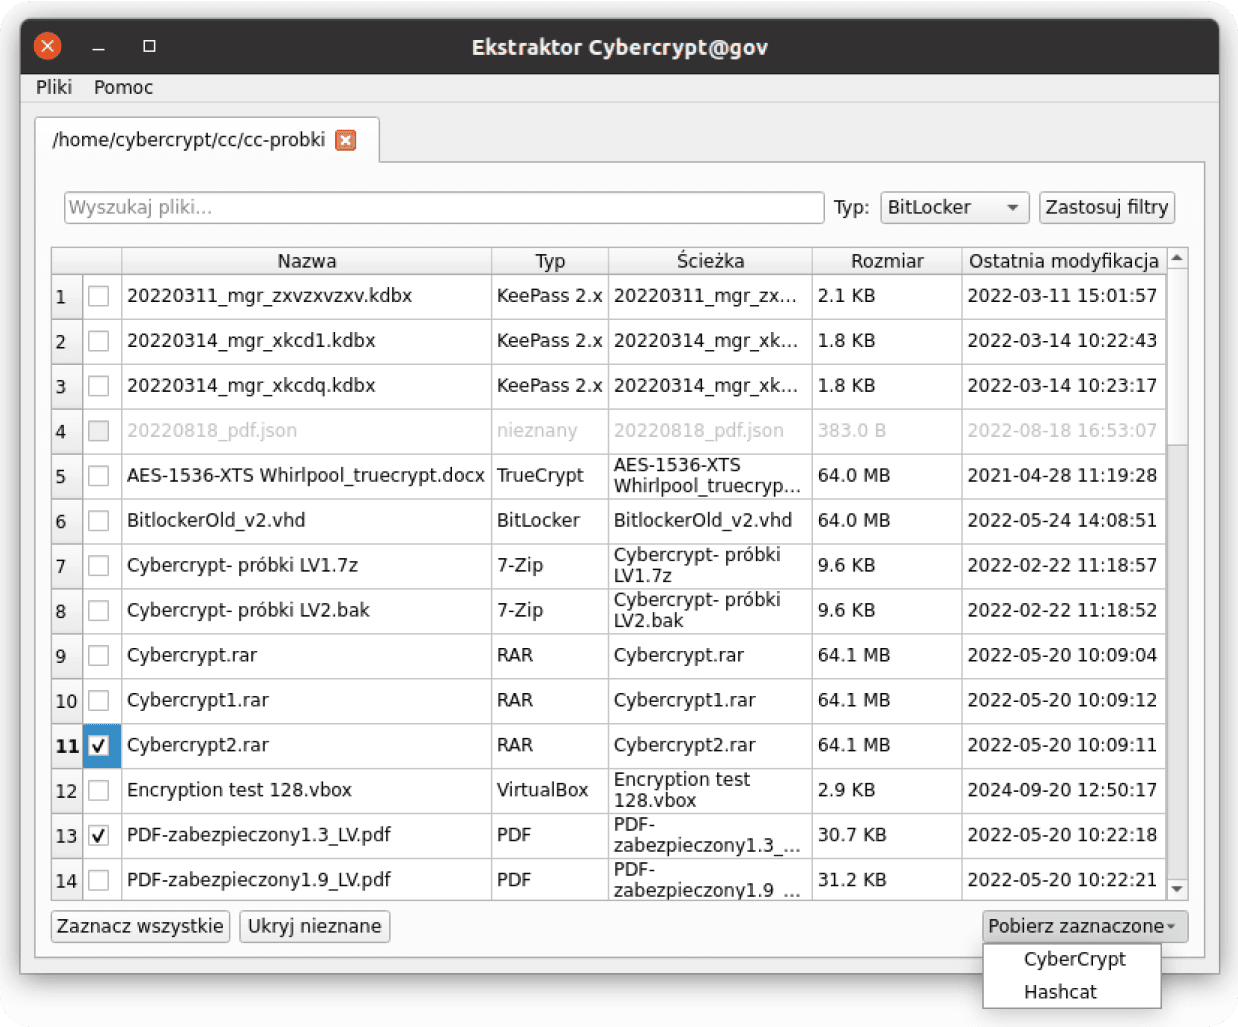This screenshot has height=1027, width=1238.
Task: Open the Typ BitLocker filter dropdown
Action: coord(954,207)
